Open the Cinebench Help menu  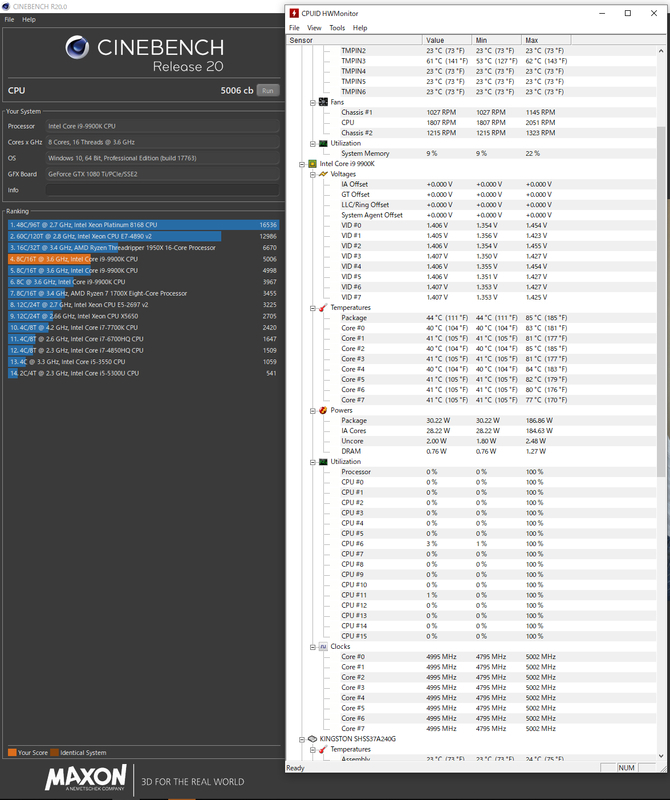click(29, 19)
